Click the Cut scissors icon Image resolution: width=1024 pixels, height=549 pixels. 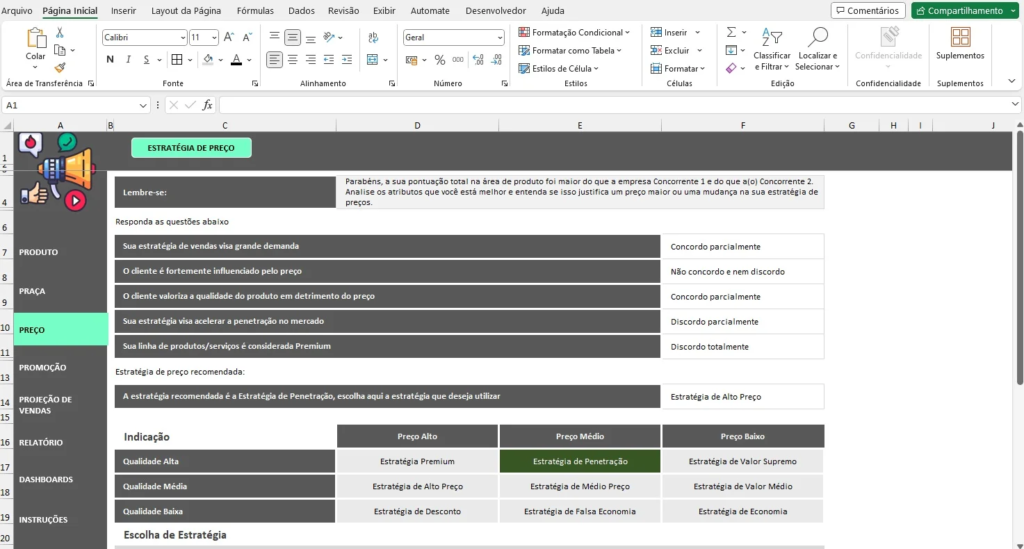(x=60, y=33)
